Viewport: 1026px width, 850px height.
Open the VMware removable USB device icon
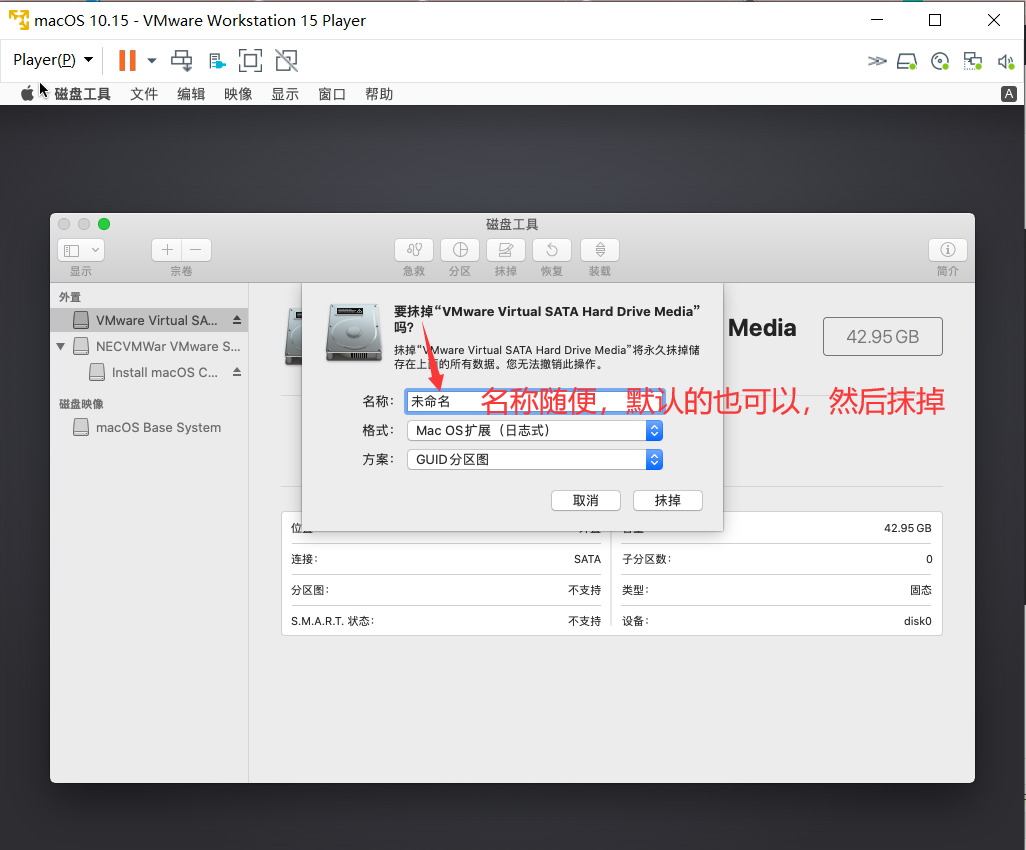click(216, 61)
